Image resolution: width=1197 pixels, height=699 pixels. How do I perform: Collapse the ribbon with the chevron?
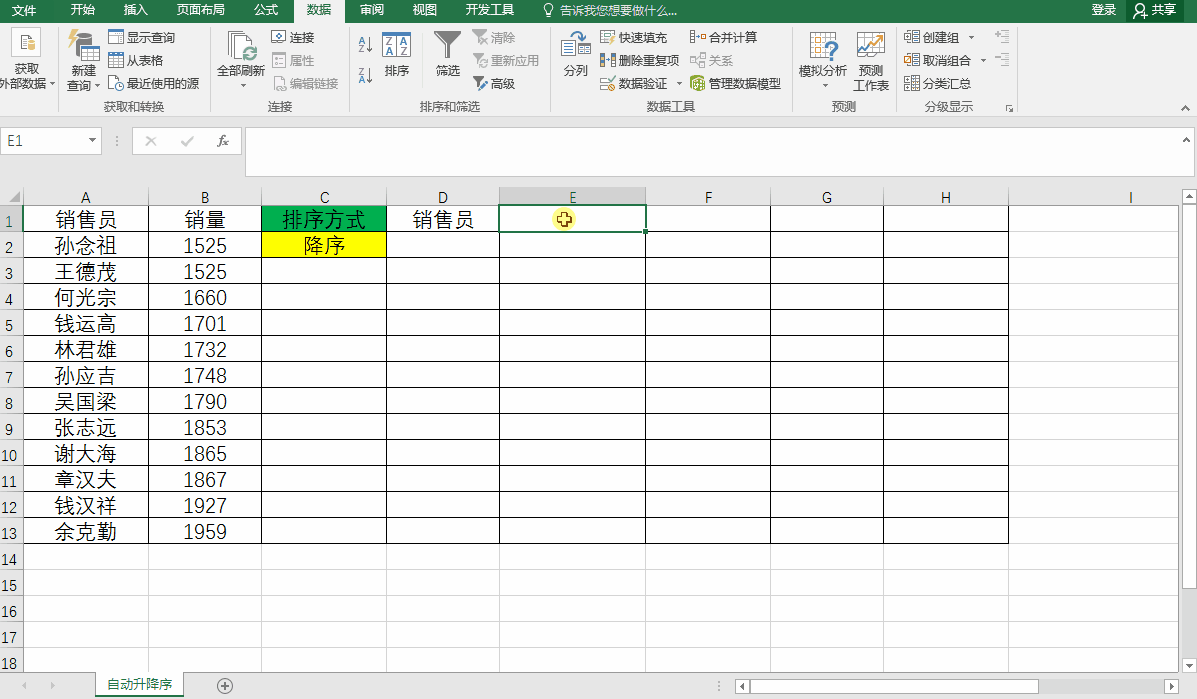point(1185,108)
